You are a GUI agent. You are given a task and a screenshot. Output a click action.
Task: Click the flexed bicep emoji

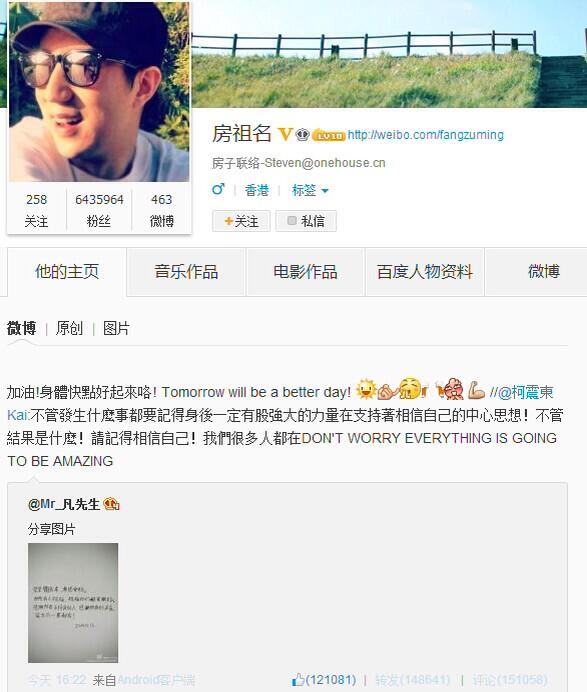pyautogui.click(x=476, y=390)
